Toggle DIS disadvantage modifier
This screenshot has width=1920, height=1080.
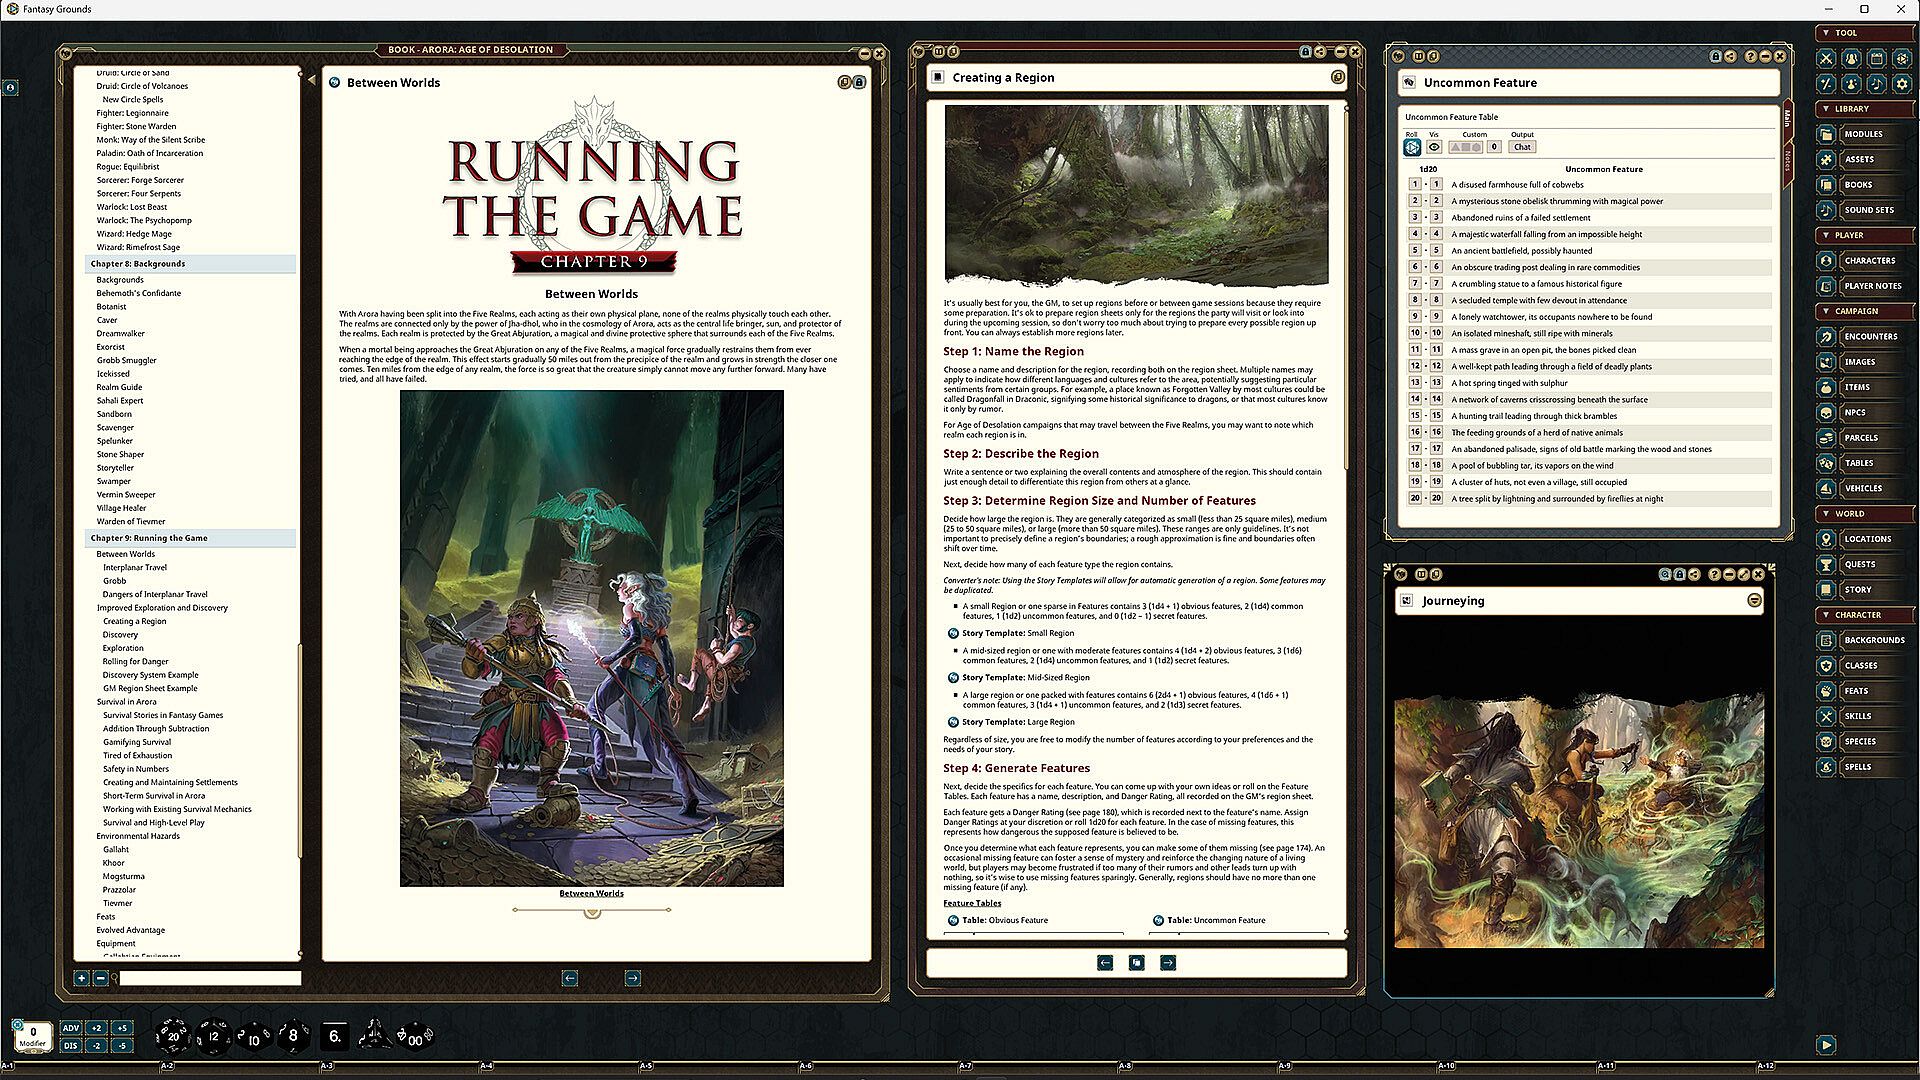pos(71,1046)
